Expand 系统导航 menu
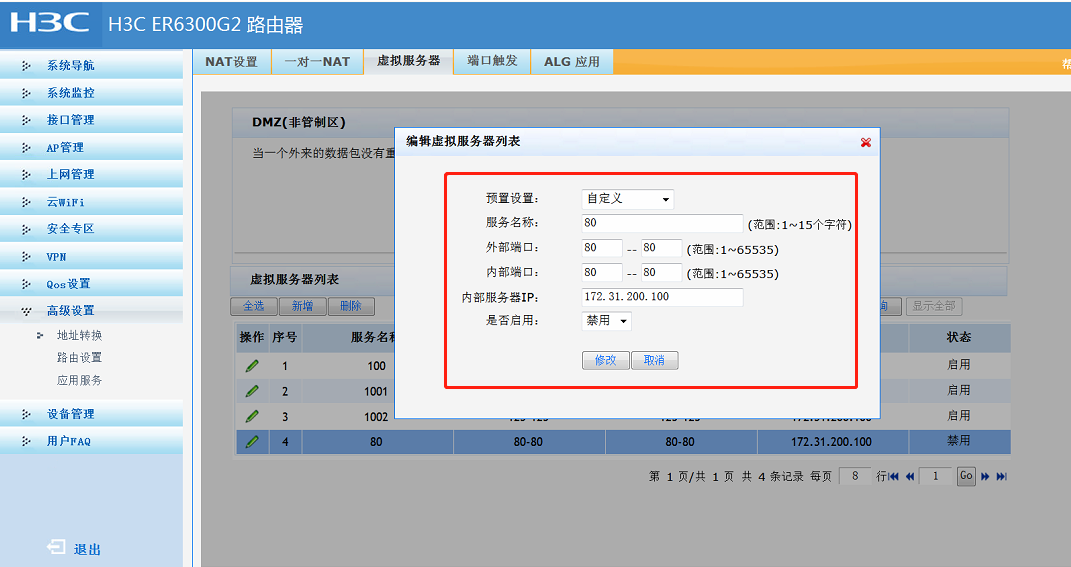 [x=92, y=66]
